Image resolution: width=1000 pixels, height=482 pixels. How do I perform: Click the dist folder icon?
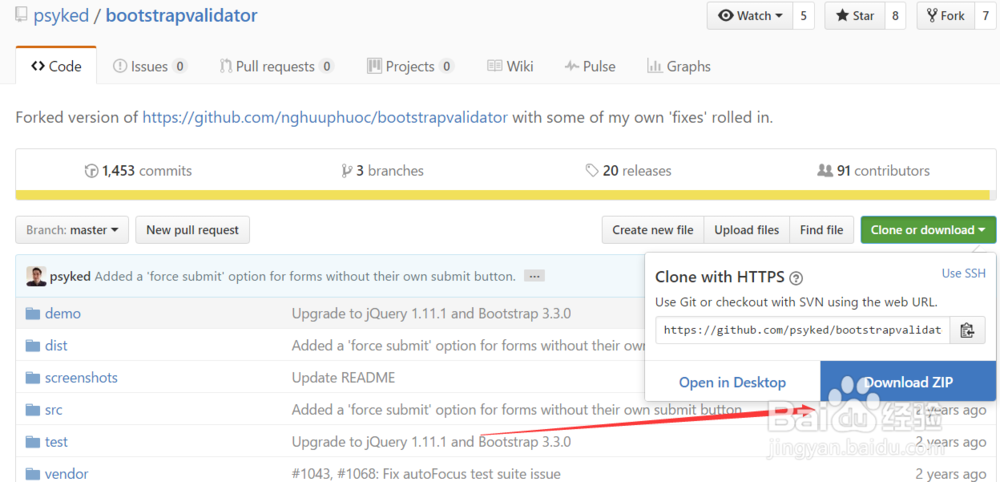pyautogui.click(x=33, y=346)
